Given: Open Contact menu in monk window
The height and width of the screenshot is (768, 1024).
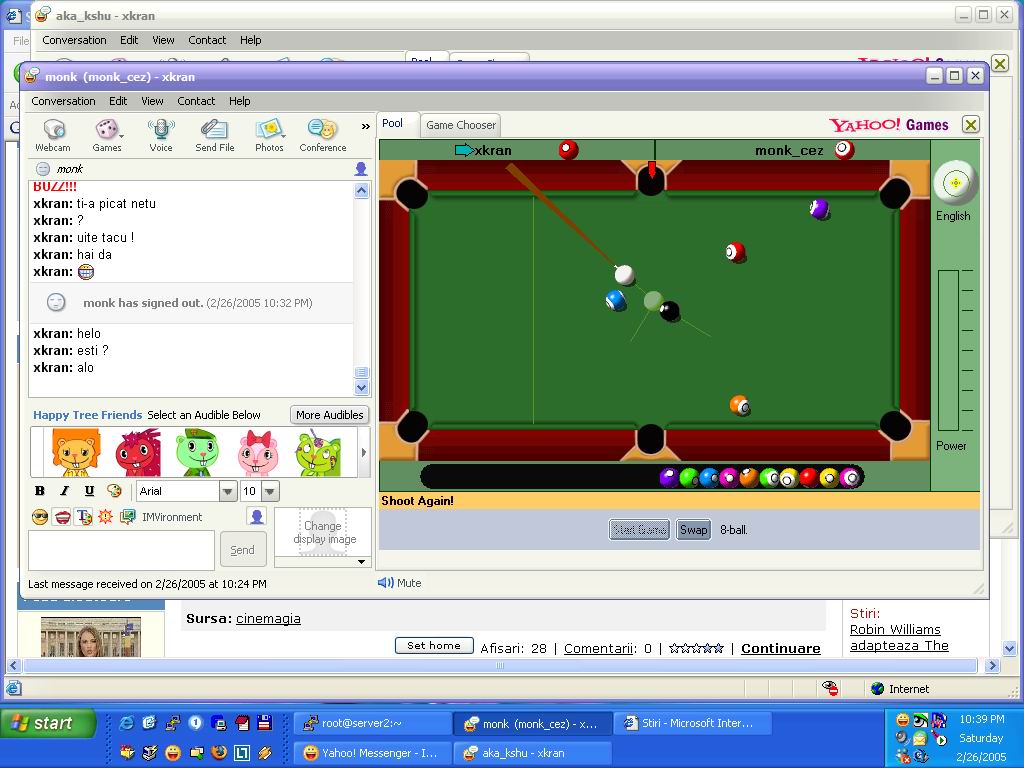Looking at the screenshot, I should [196, 101].
